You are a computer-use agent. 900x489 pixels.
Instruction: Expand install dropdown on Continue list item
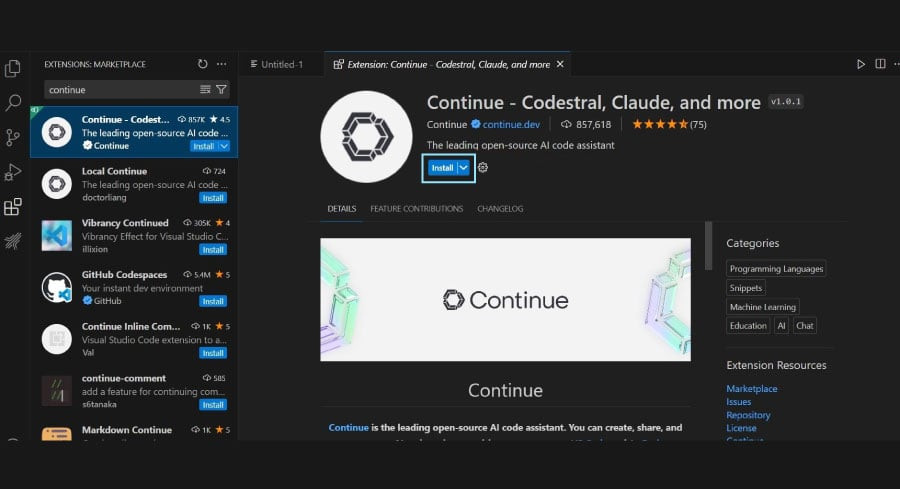[224, 146]
